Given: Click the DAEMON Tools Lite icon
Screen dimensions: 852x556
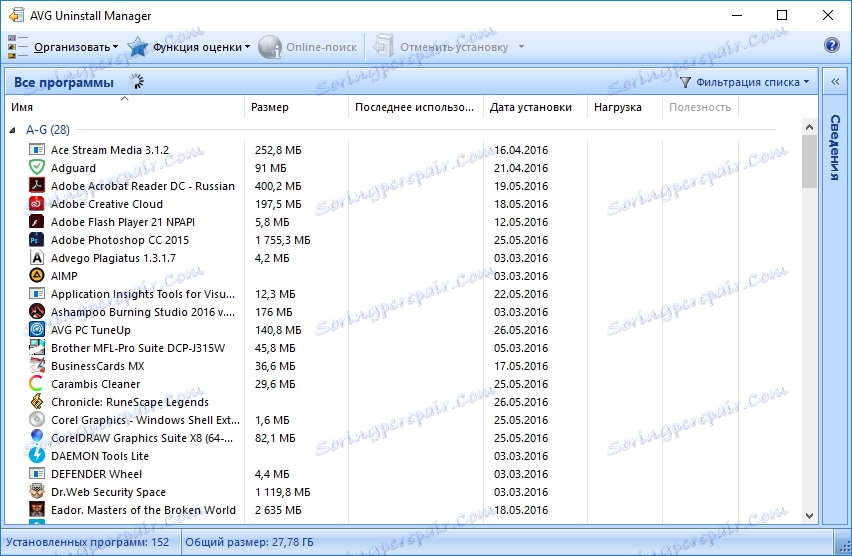Looking at the screenshot, I should tap(36, 455).
